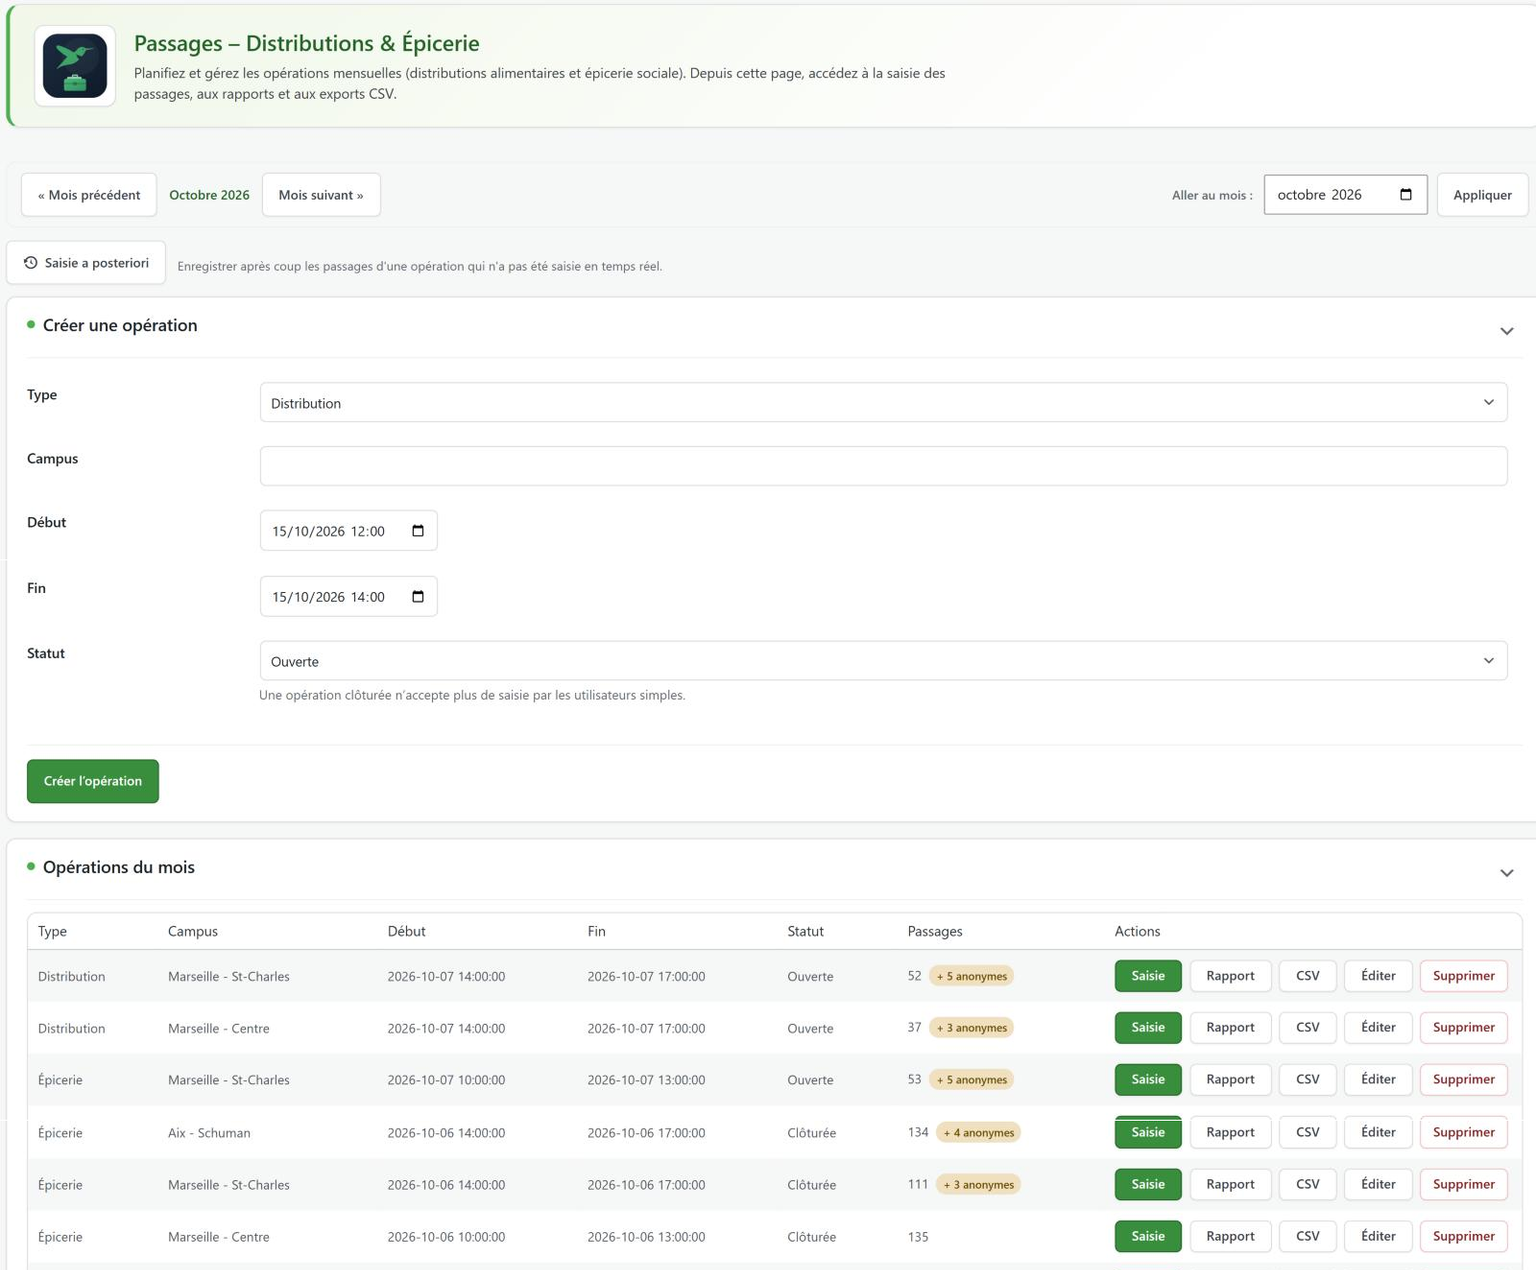Click the hummingbird app logo
The width and height of the screenshot is (1536, 1270).
coord(75,66)
